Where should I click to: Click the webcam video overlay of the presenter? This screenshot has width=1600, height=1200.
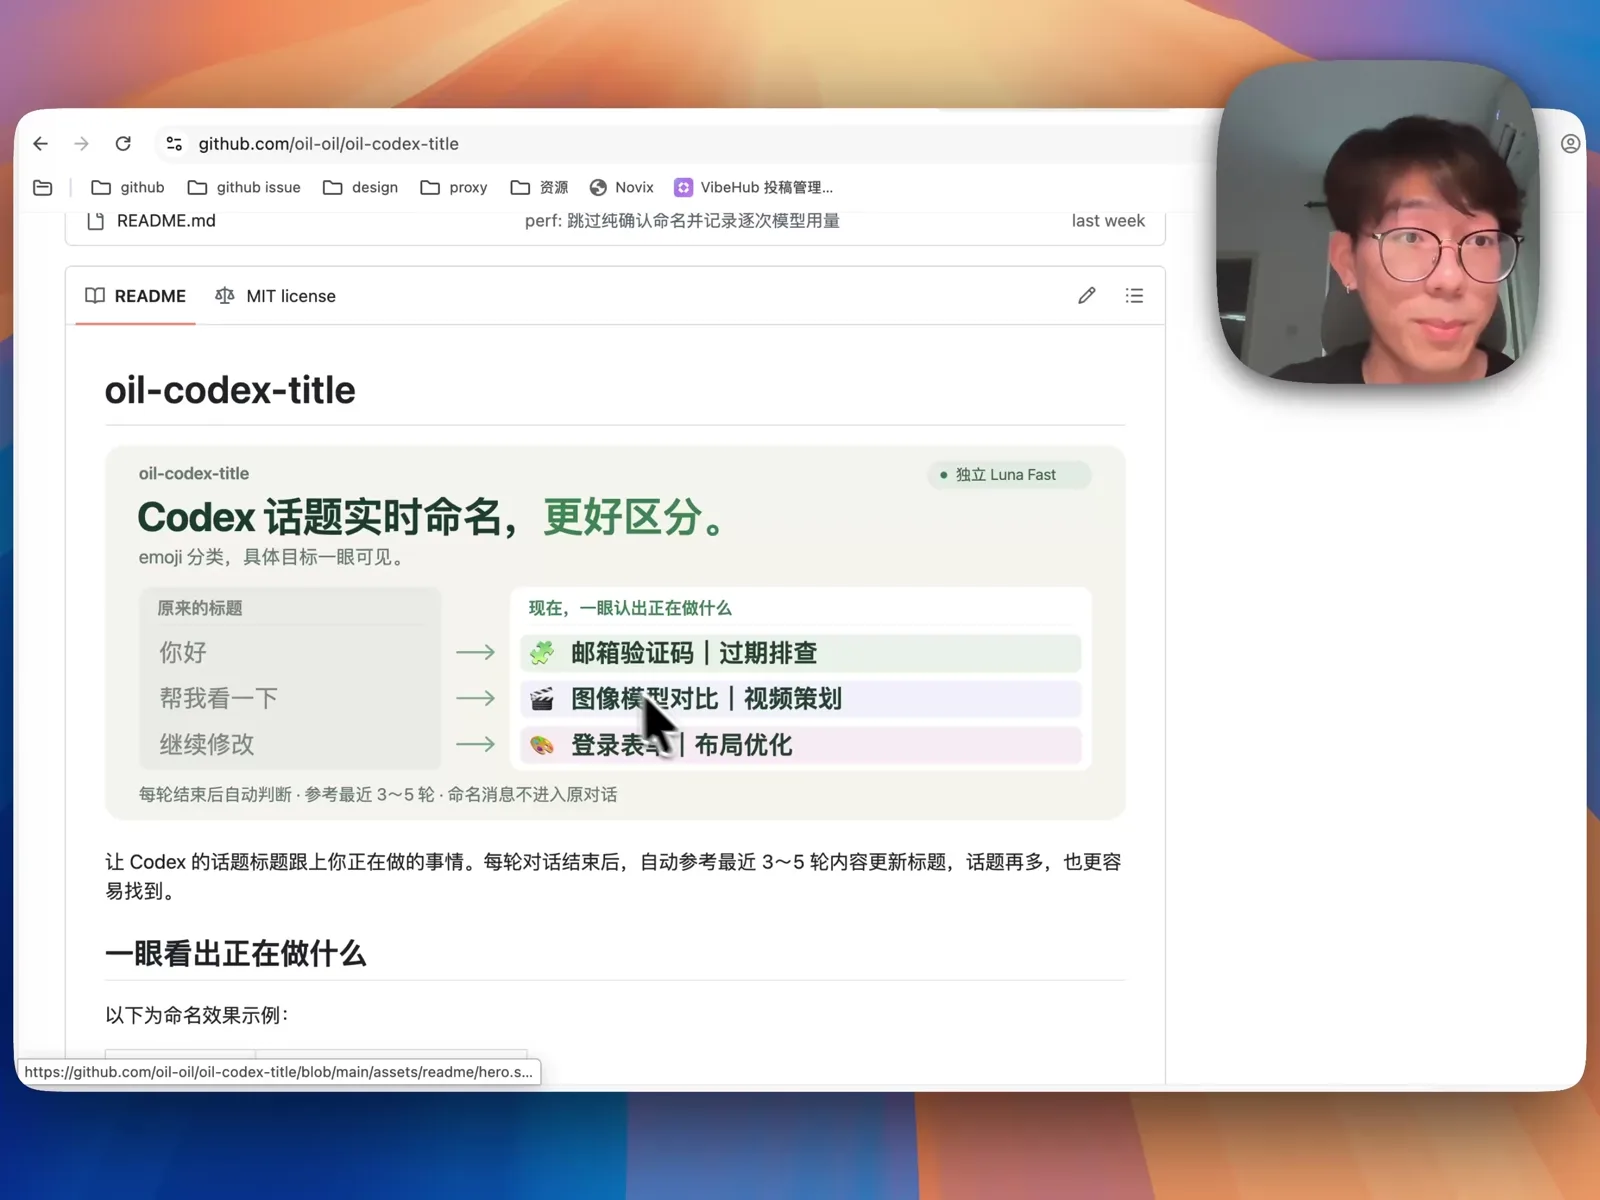pos(1378,222)
